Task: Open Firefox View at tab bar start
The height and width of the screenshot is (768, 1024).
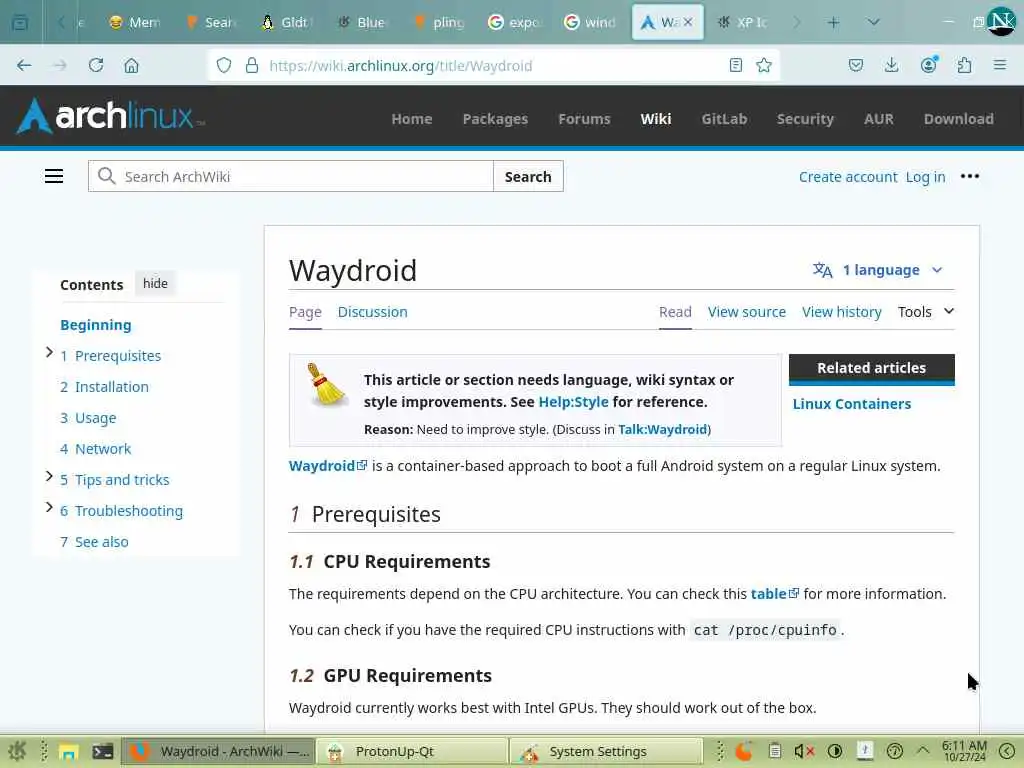Action: click(20, 23)
